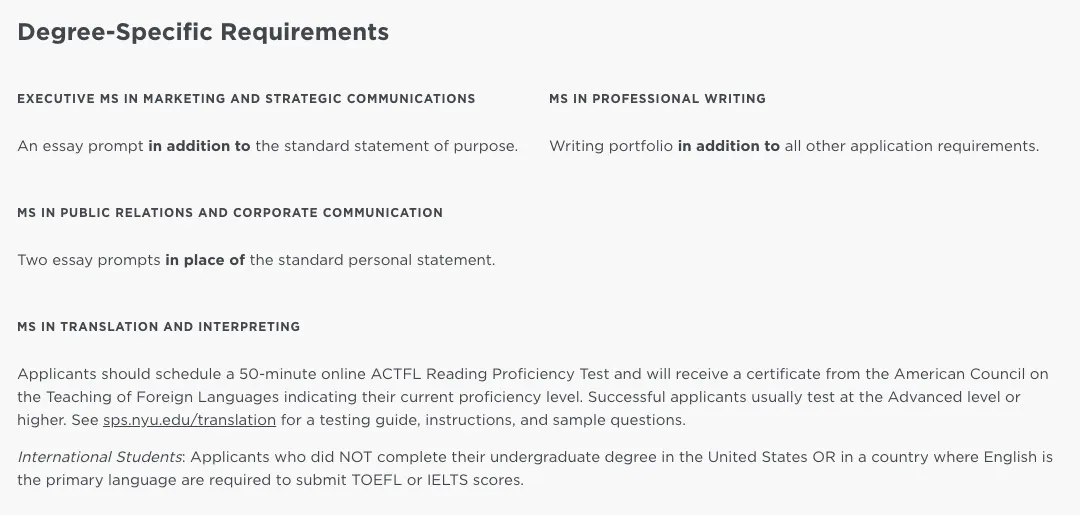Click bold 'in addition to' after Writing portfolio
1080x515 pixels.
[x=728, y=146]
